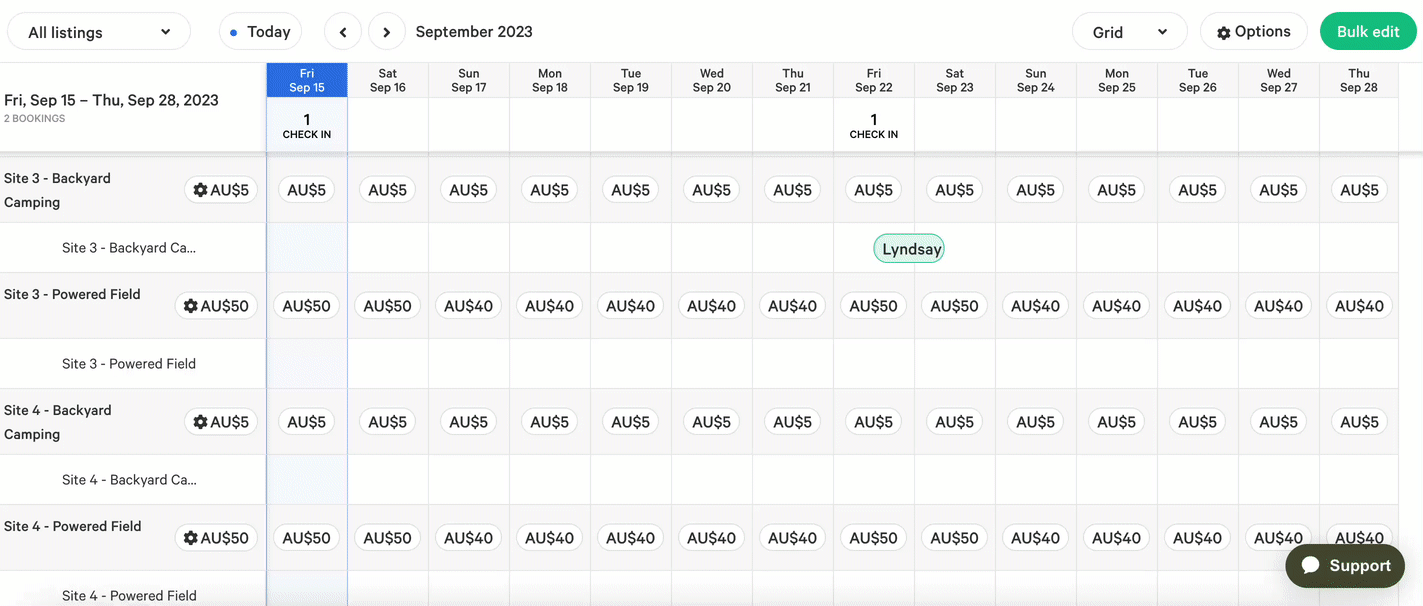View the Sep 22 check-in count cell
Screen dimensions: 1423x606
pos(874,125)
